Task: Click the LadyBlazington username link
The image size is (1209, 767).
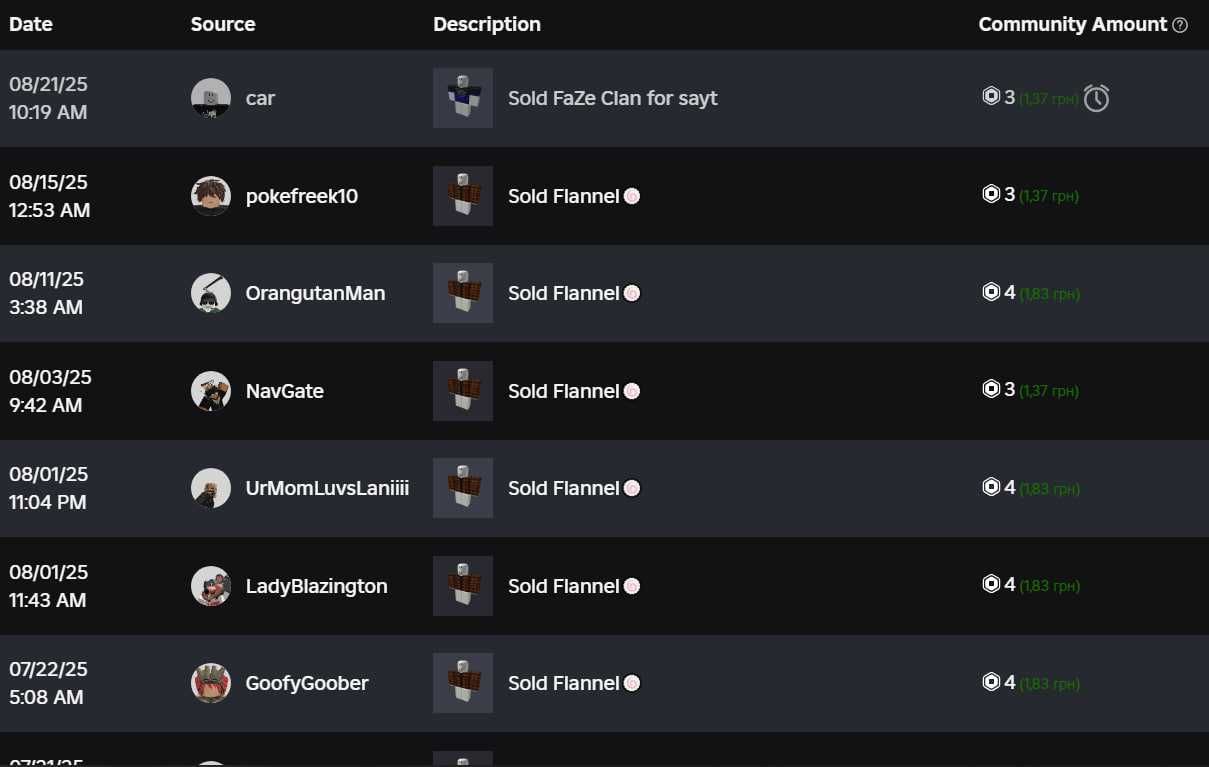Action: tap(317, 586)
